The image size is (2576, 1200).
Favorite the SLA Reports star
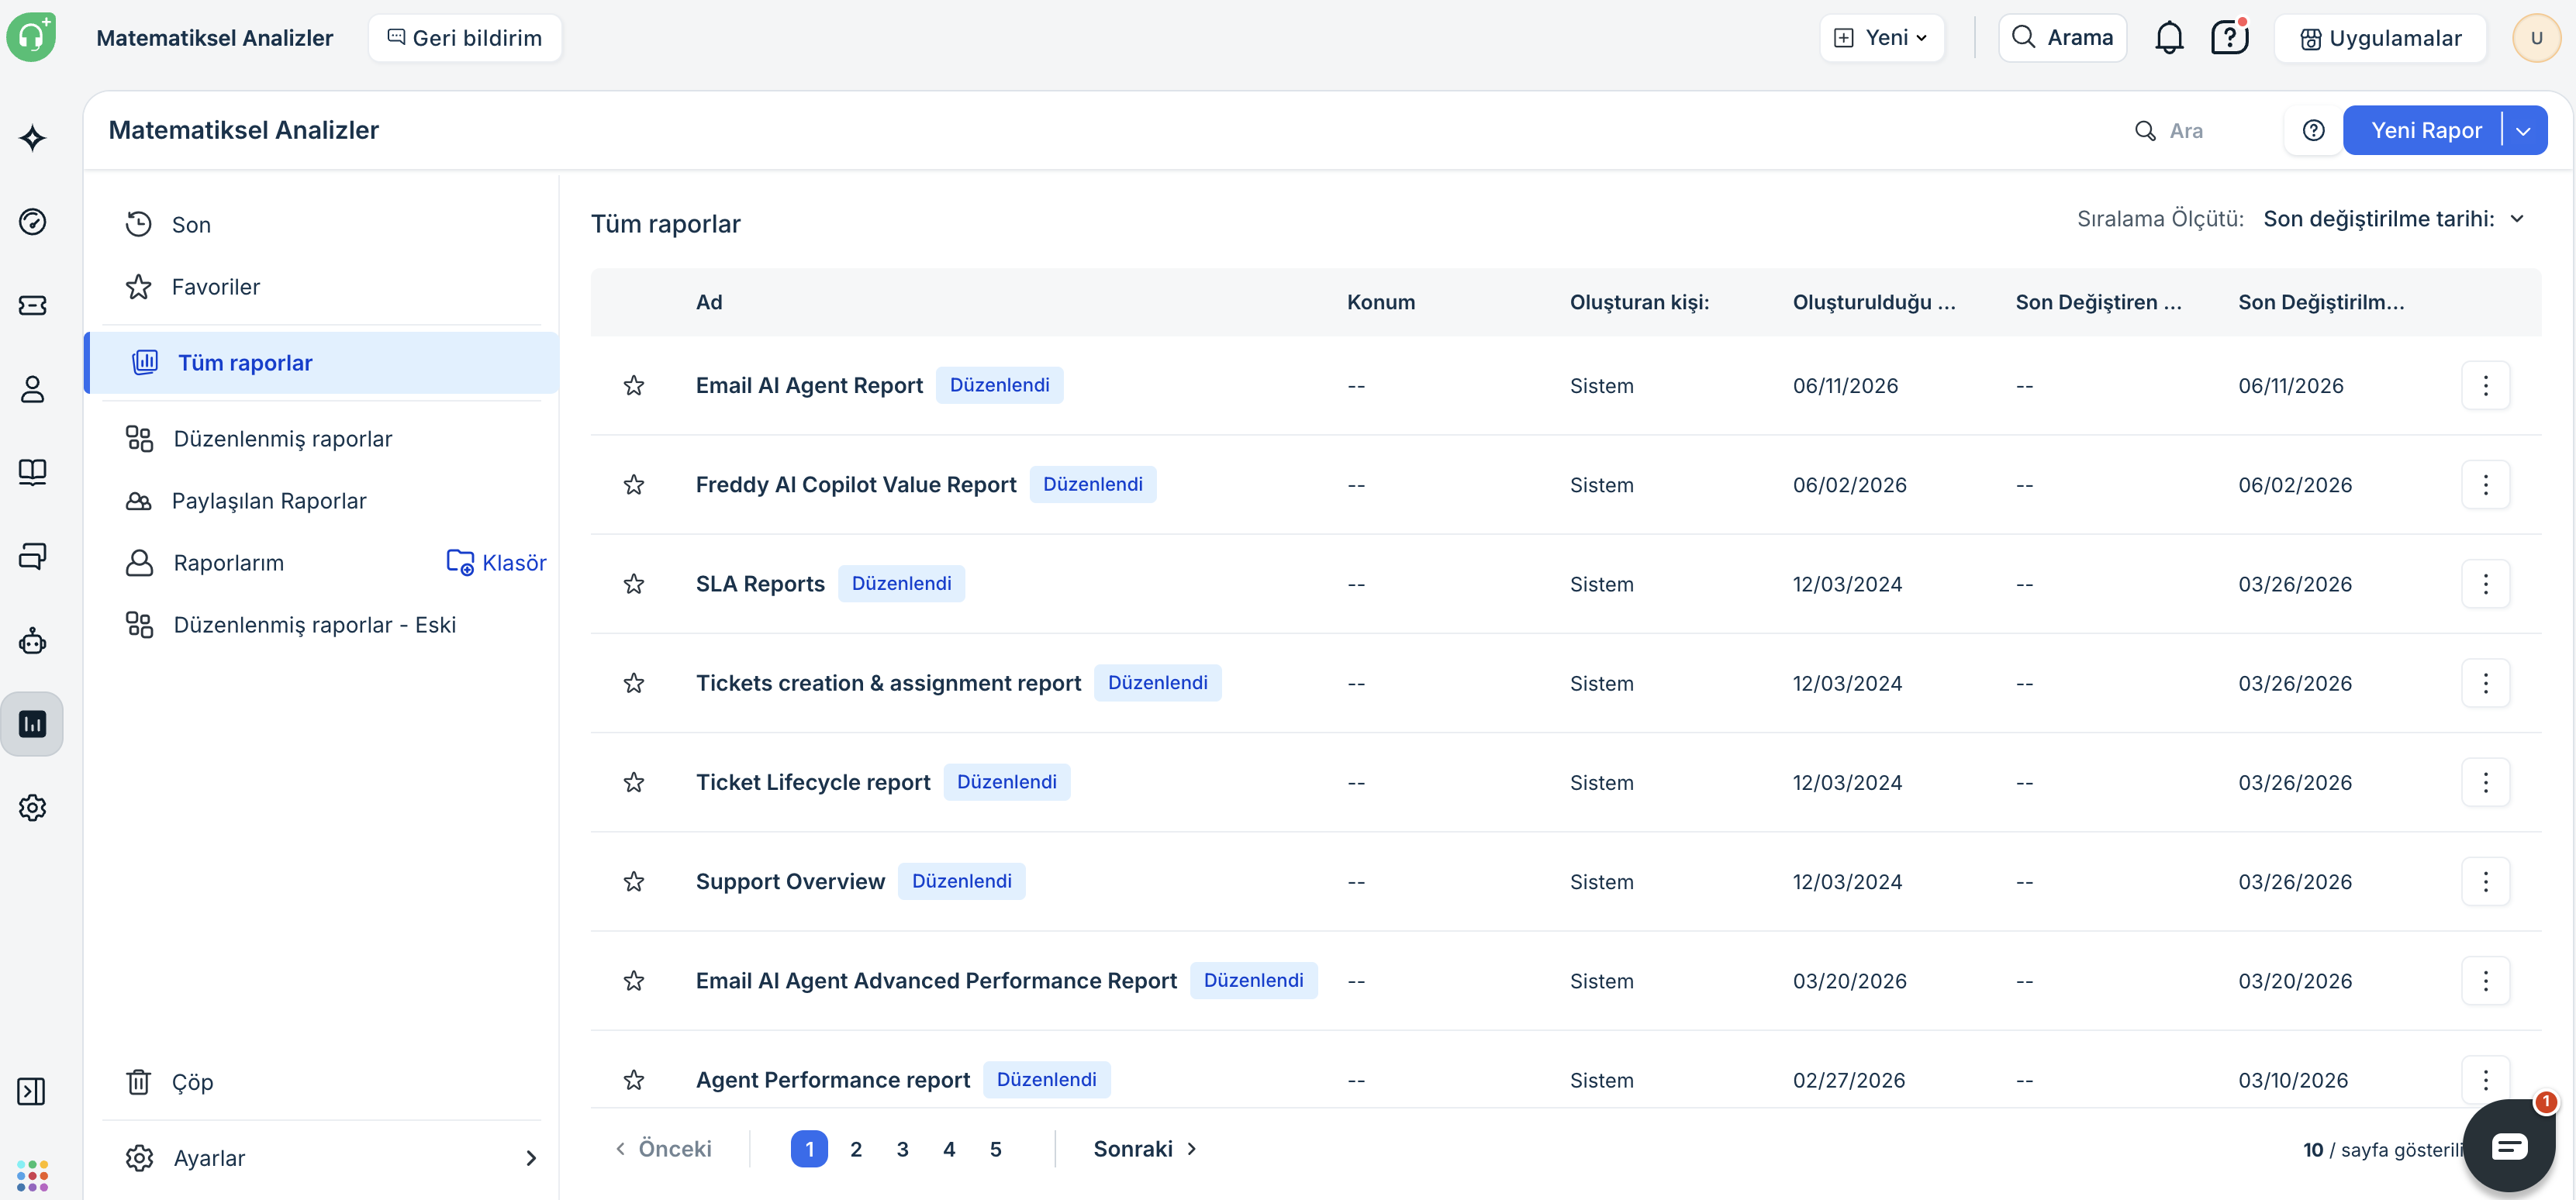pos(633,584)
